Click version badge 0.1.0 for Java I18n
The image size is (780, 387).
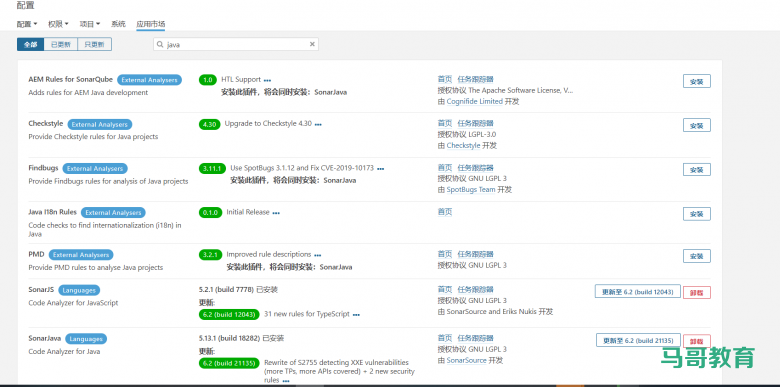210,212
